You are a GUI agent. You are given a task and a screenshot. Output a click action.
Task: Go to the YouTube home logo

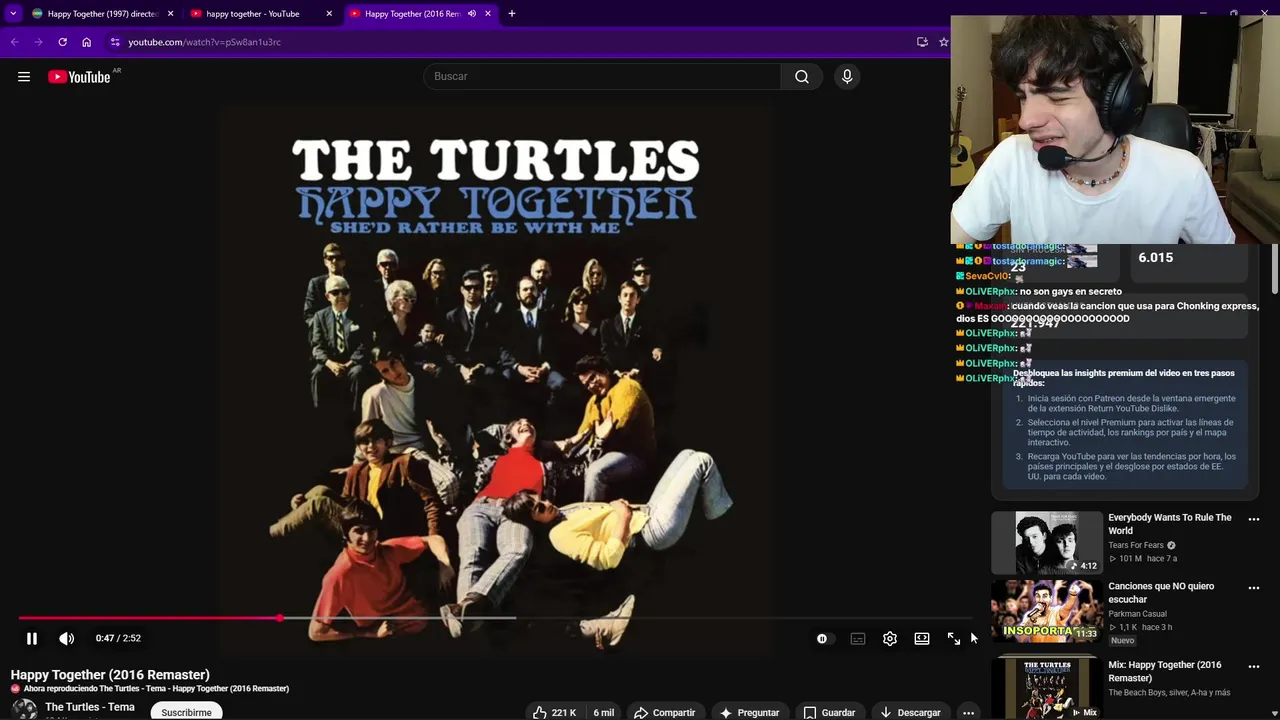(x=79, y=77)
